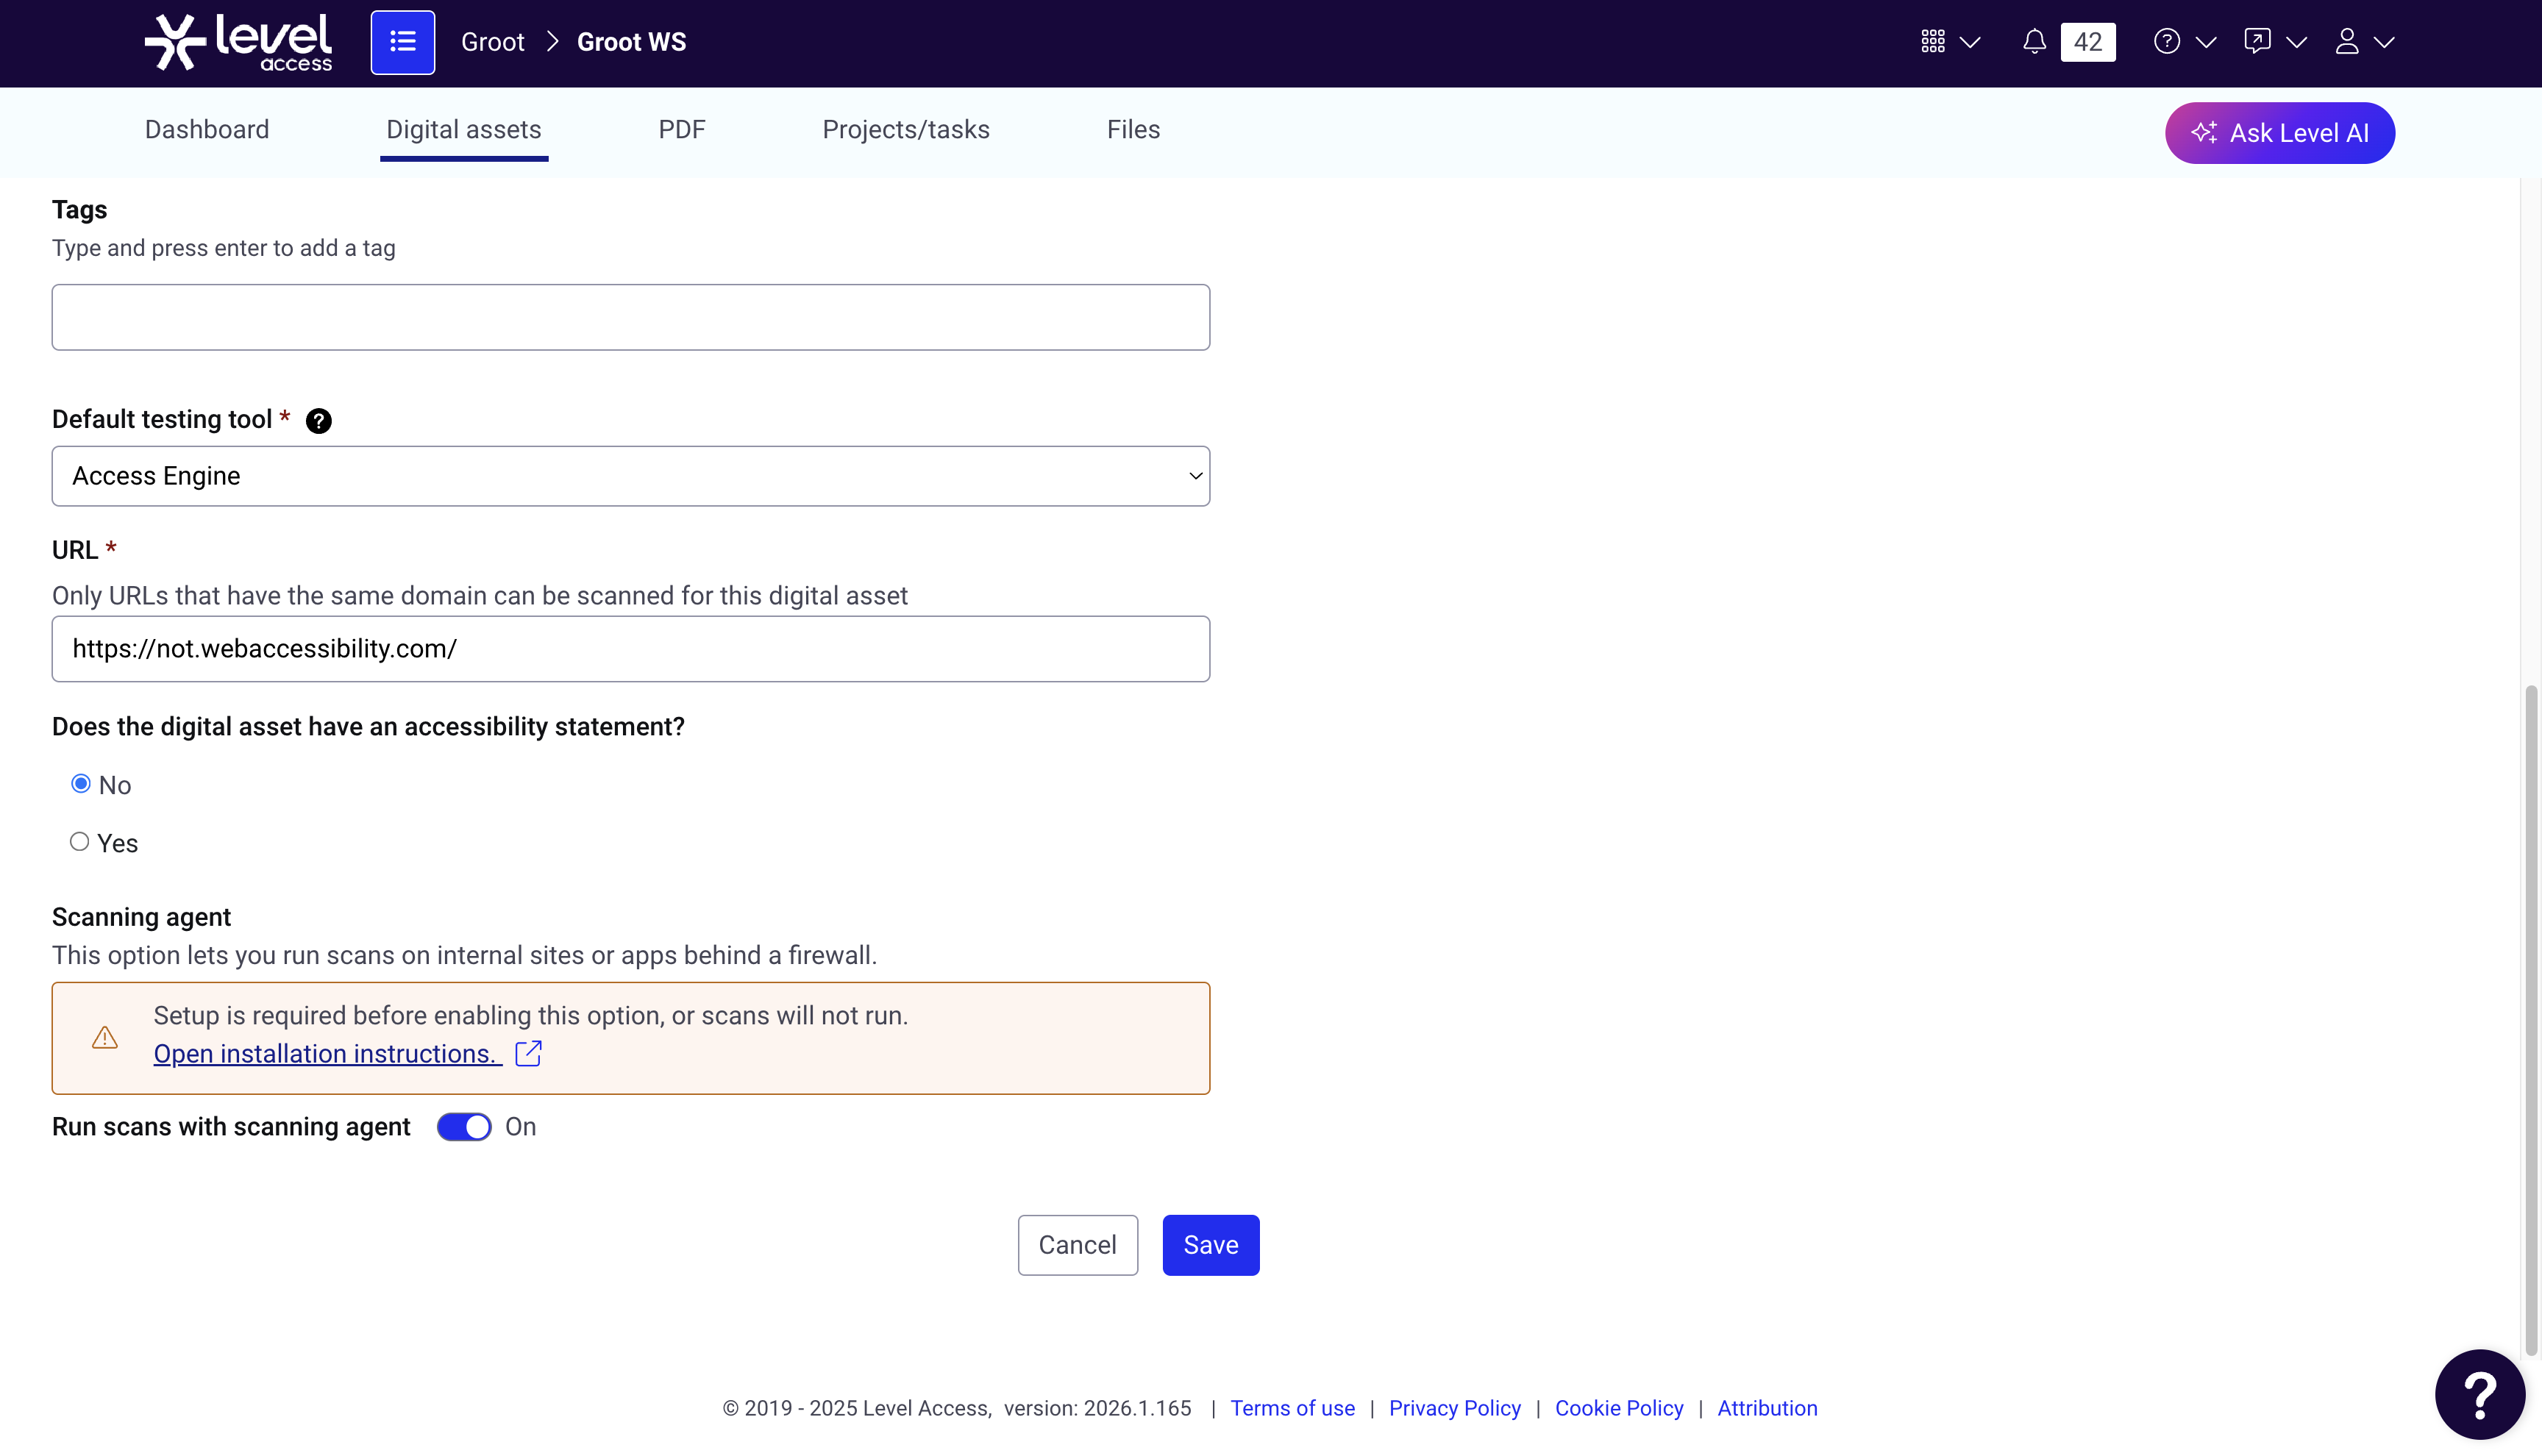2542x1456 pixels.
Task: Open the user profile icon
Action: tap(2347, 41)
